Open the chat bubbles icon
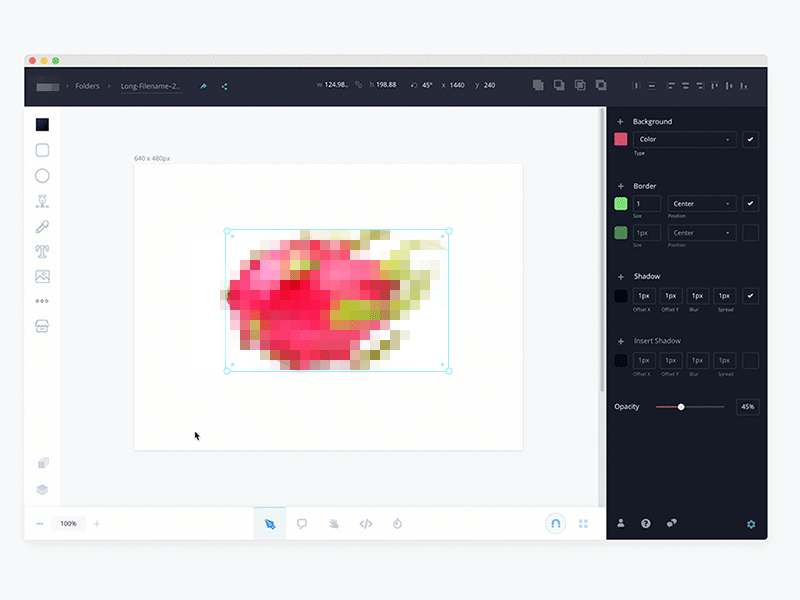 (x=671, y=523)
